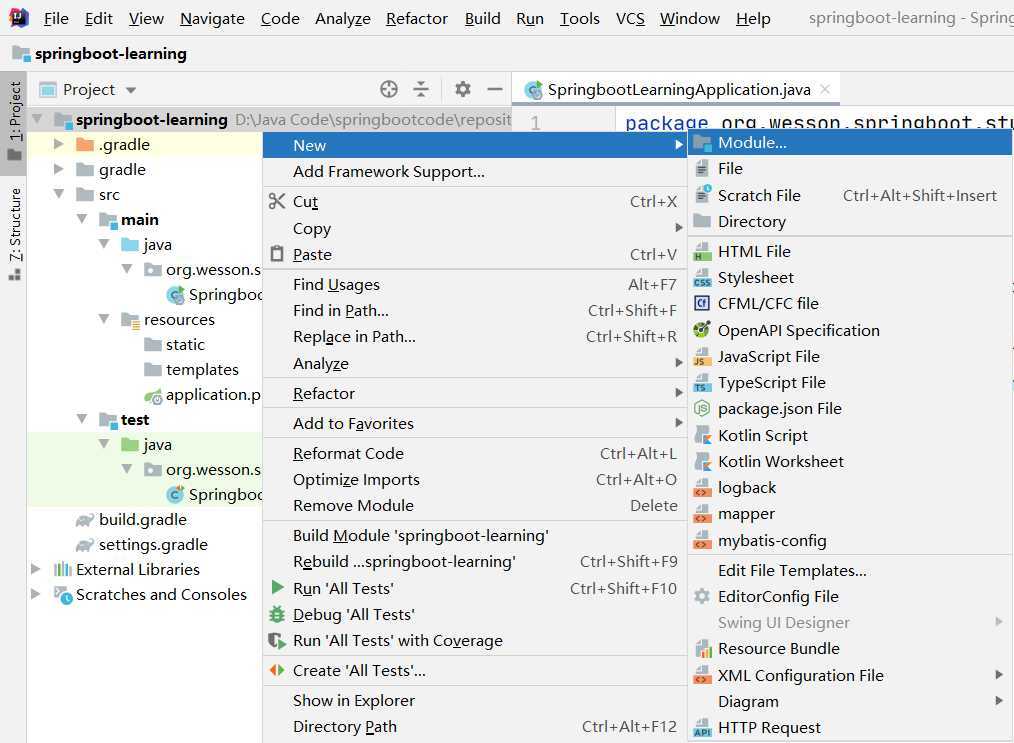Hide the Project panel with minimize icon
Viewport: 1014px width, 743px height.
click(494, 89)
